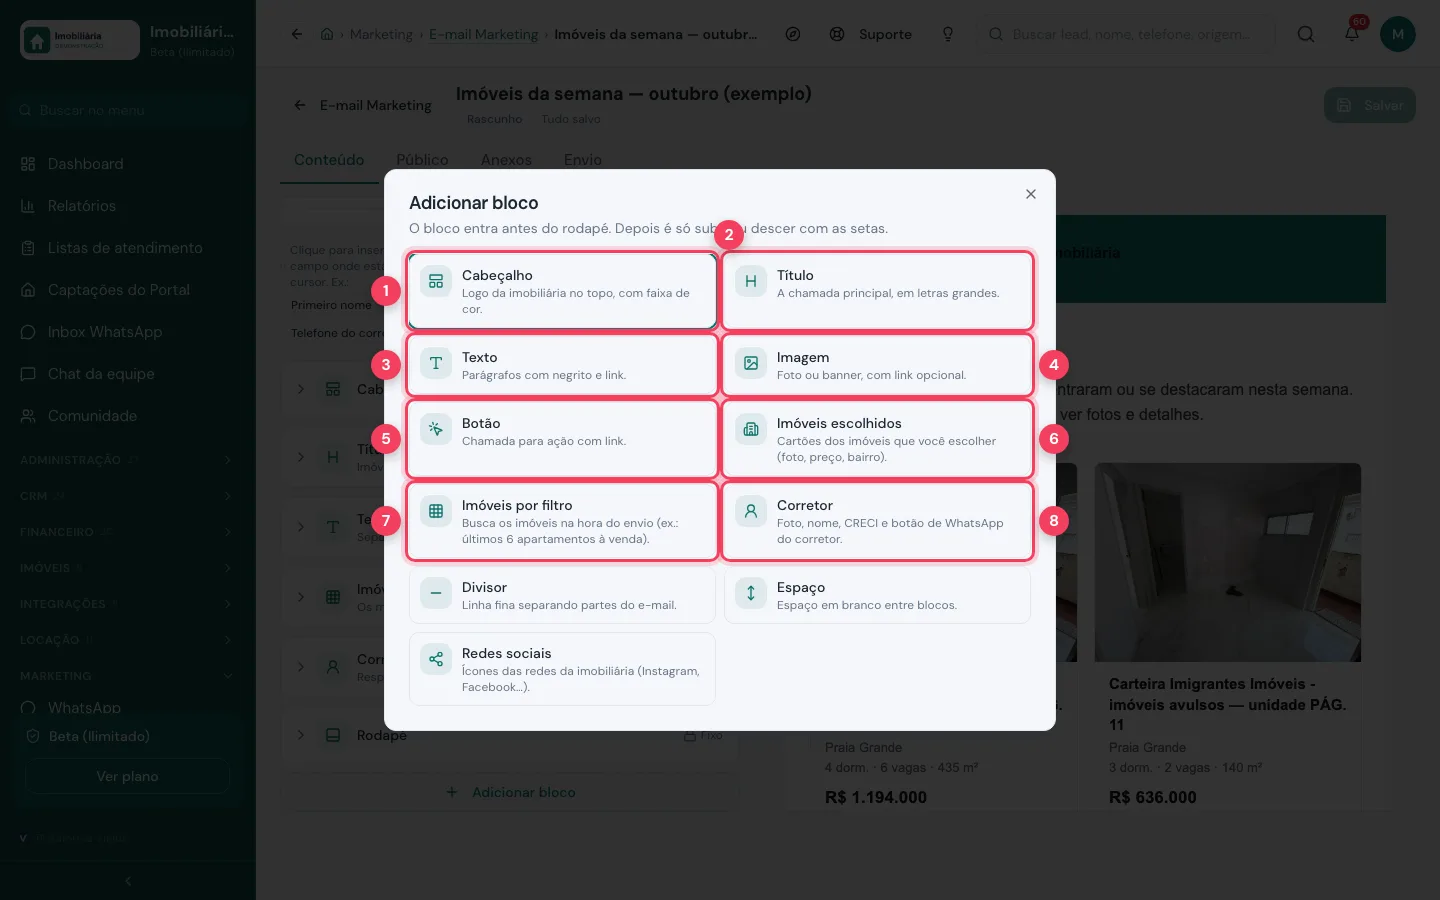This screenshot has height=900, width=1440.
Task: Click the Ver plano button
Action: [x=127, y=776]
